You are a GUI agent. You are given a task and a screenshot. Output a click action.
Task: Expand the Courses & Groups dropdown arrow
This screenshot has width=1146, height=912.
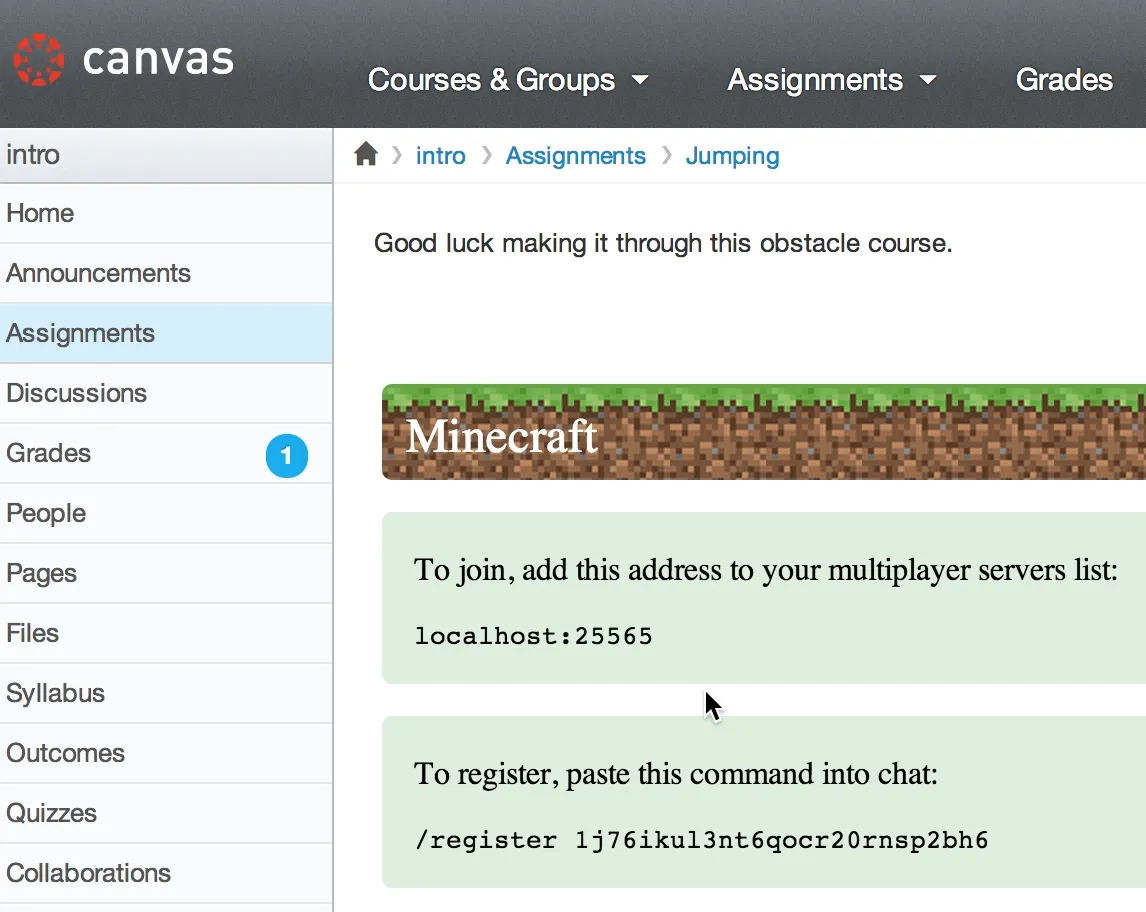640,80
